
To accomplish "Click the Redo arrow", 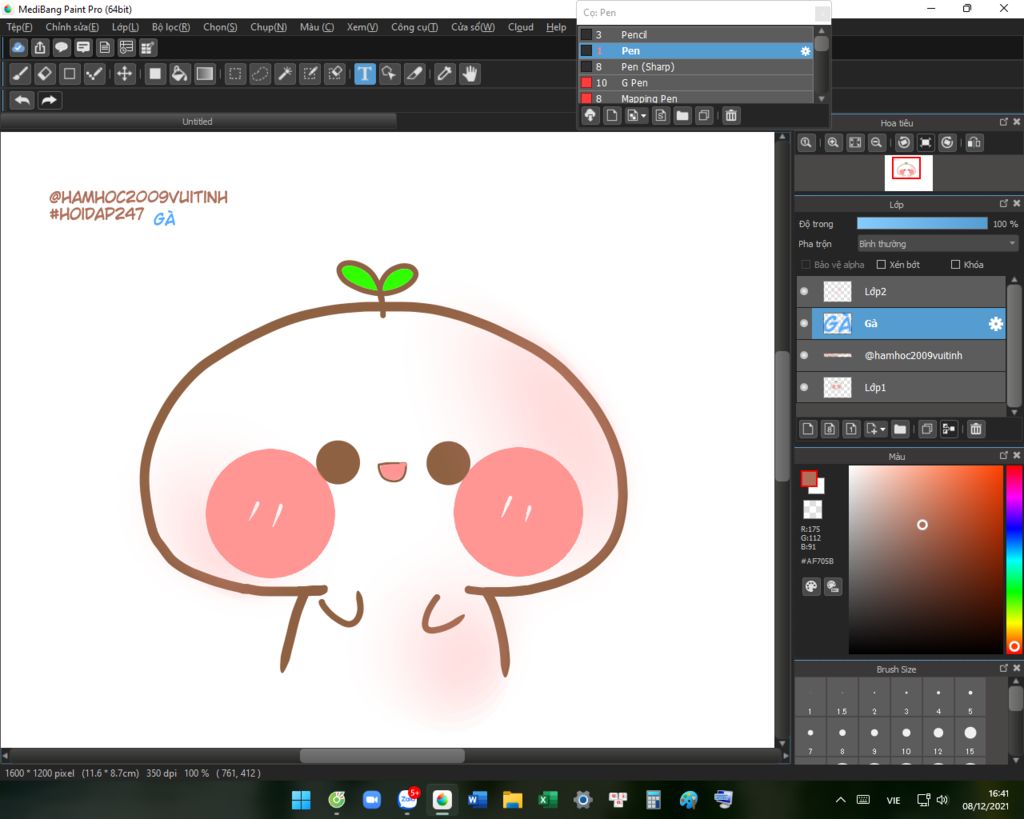I will (49, 101).
